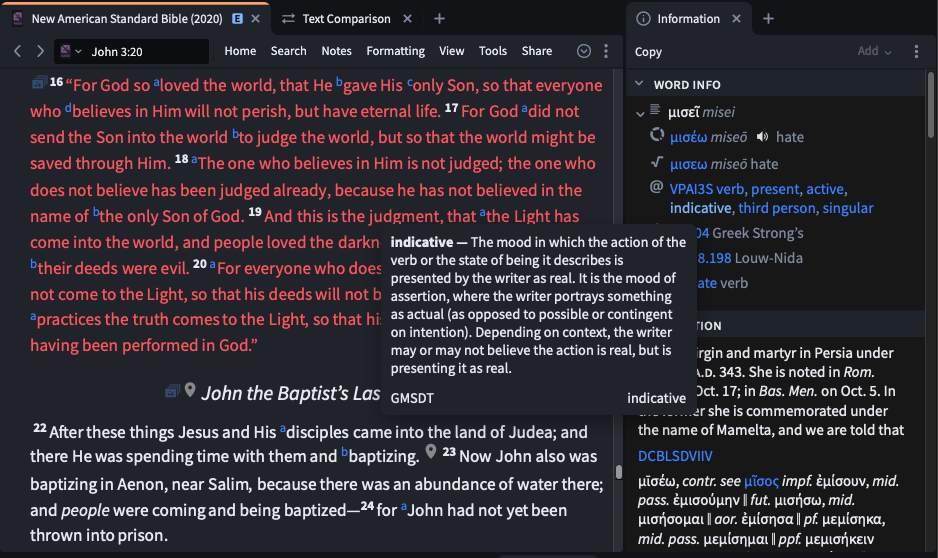Open footnote d before 'believes in Him'

(x=68, y=108)
